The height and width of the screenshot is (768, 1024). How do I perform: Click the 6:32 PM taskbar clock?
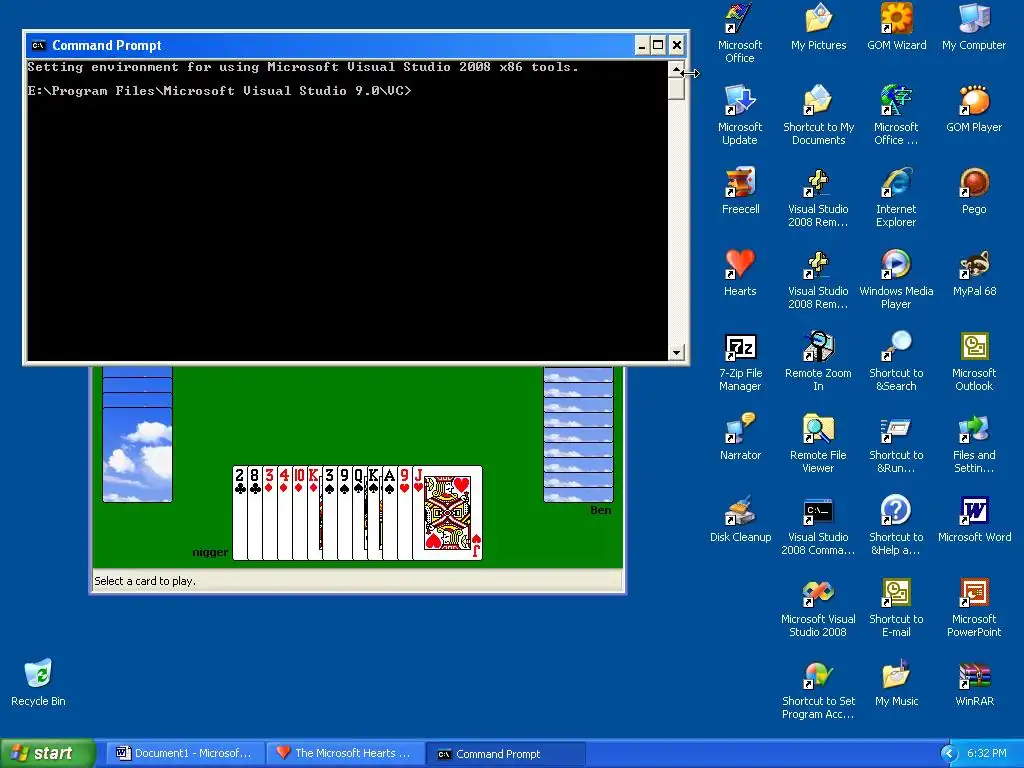point(987,754)
